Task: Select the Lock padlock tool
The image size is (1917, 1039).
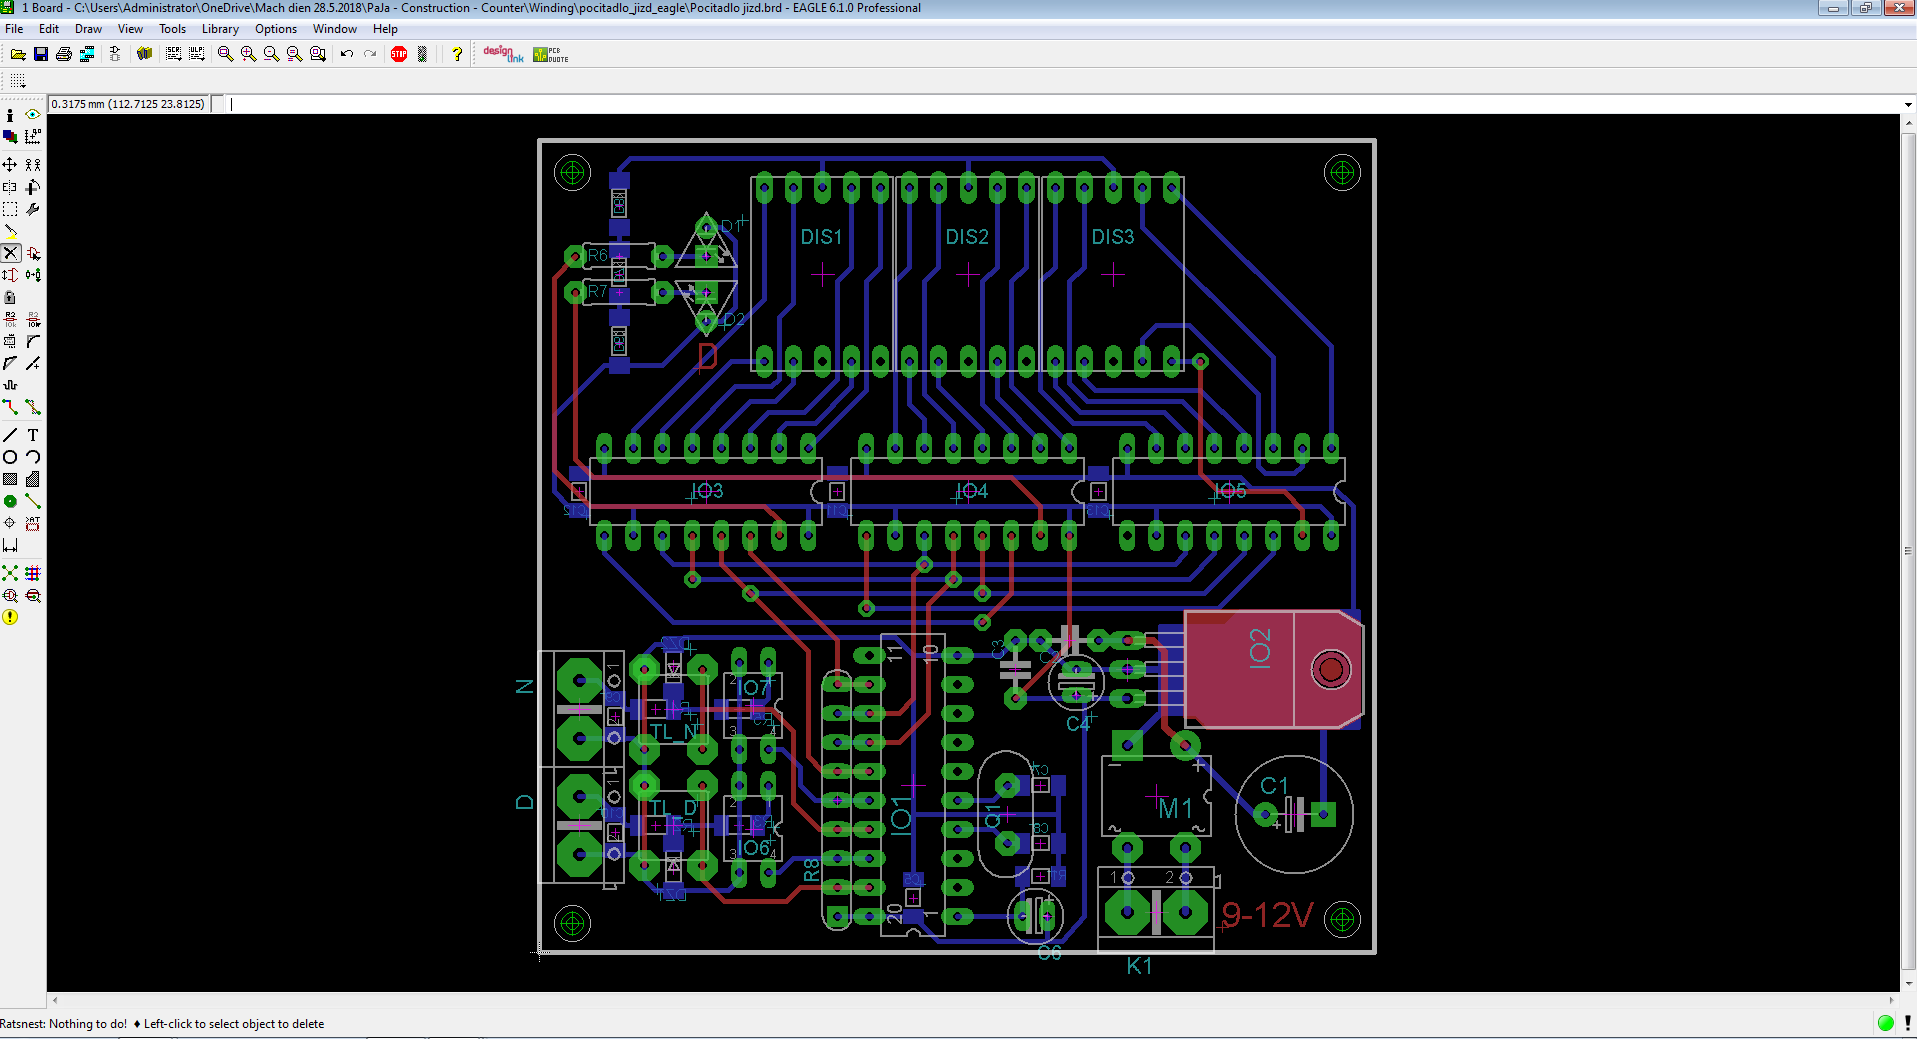Action: click(x=10, y=297)
